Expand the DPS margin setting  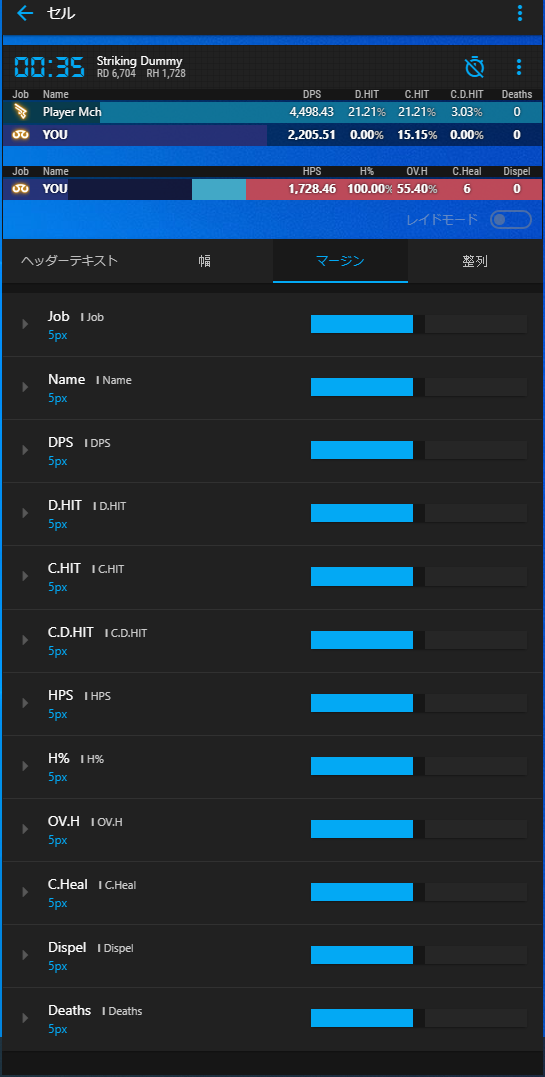25,451
